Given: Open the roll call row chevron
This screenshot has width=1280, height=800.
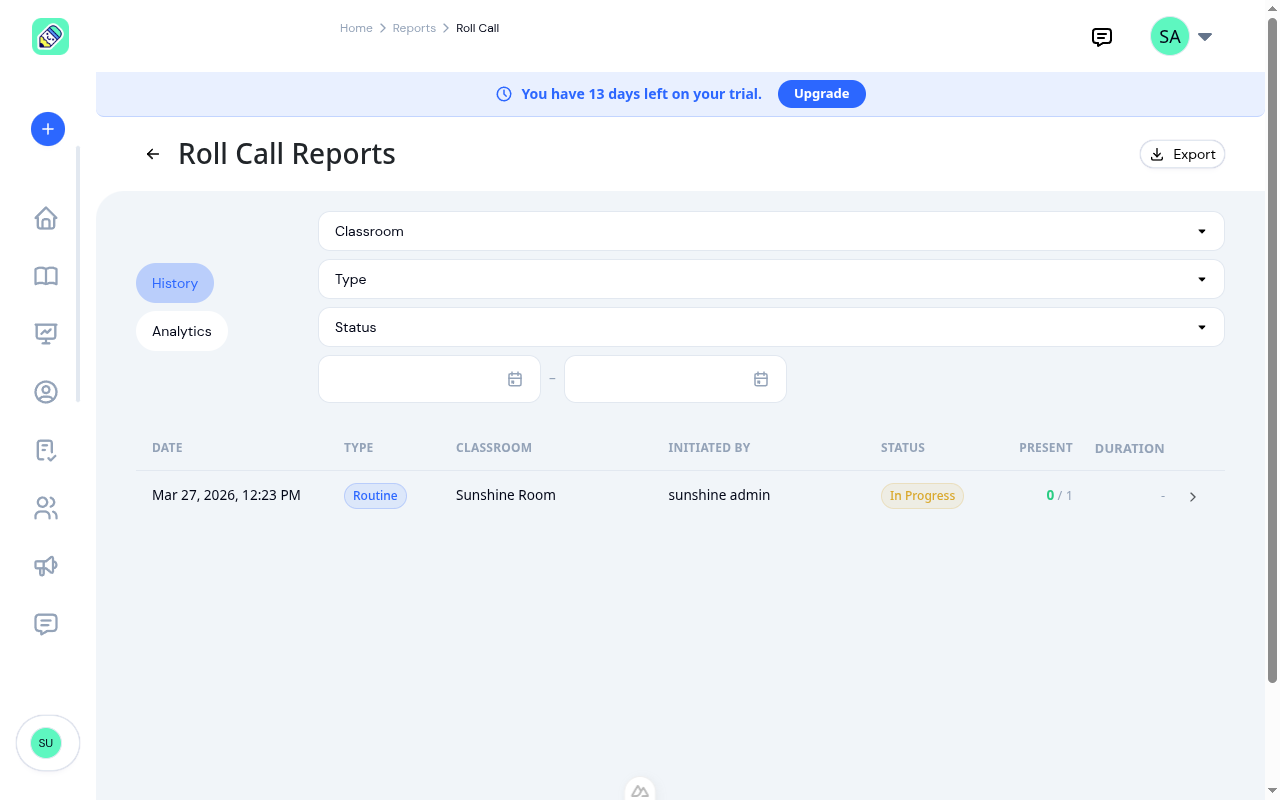Looking at the screenshot, I should [1193, 497].
